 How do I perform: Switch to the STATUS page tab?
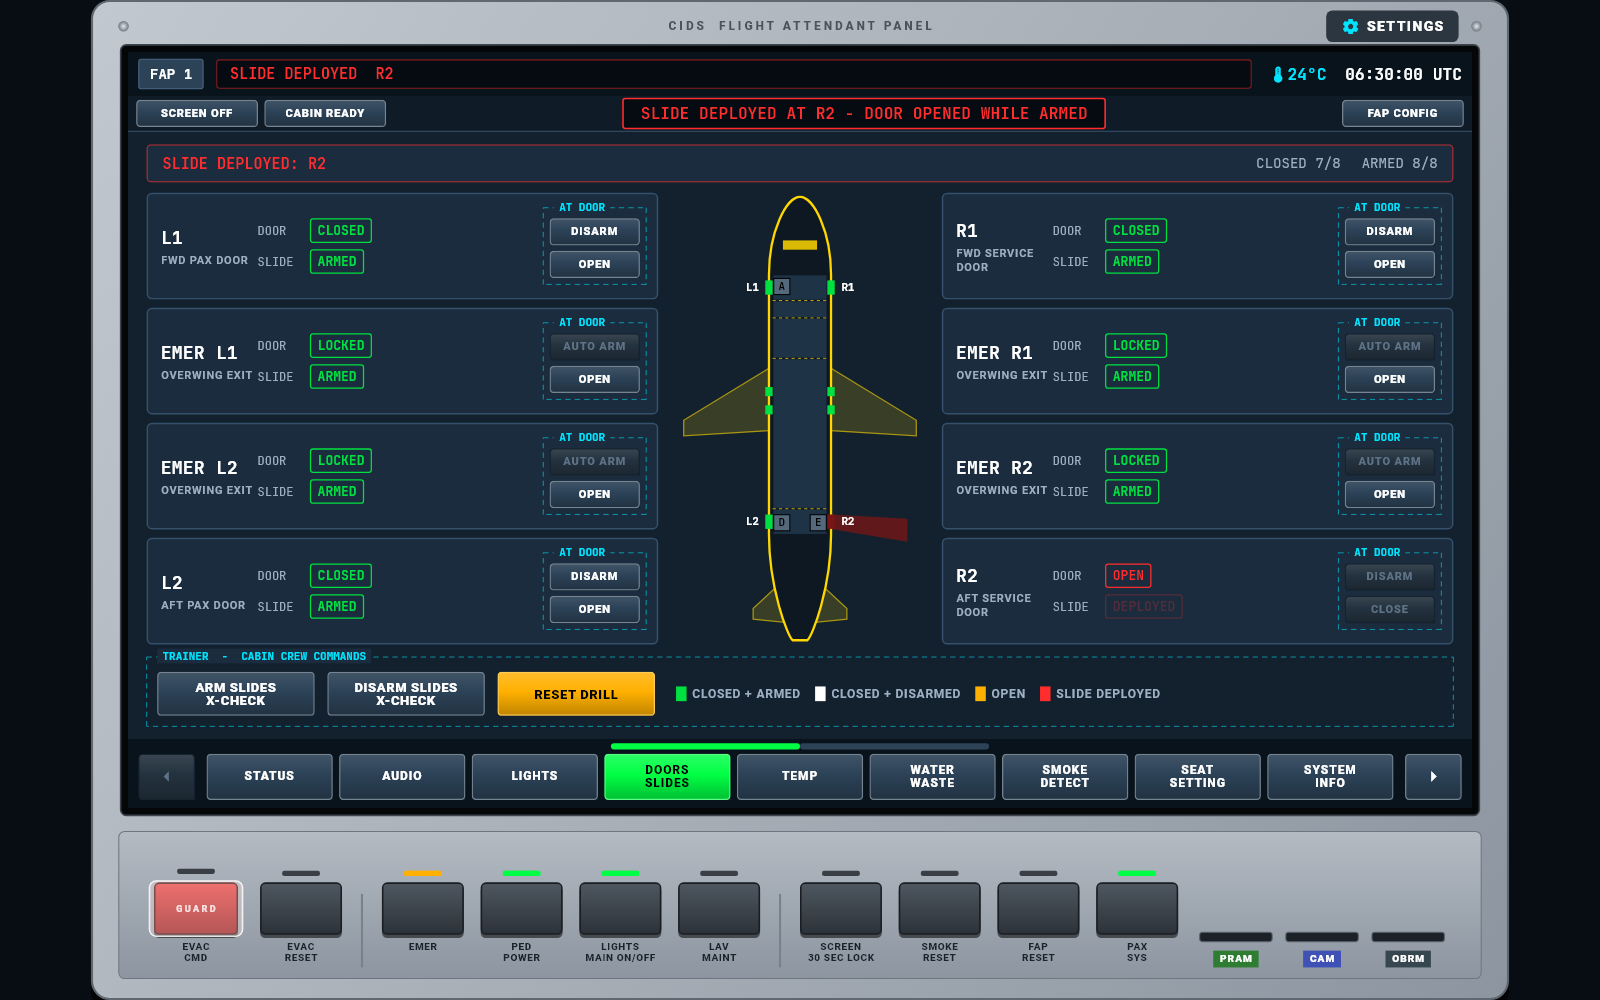coord(269,777)
